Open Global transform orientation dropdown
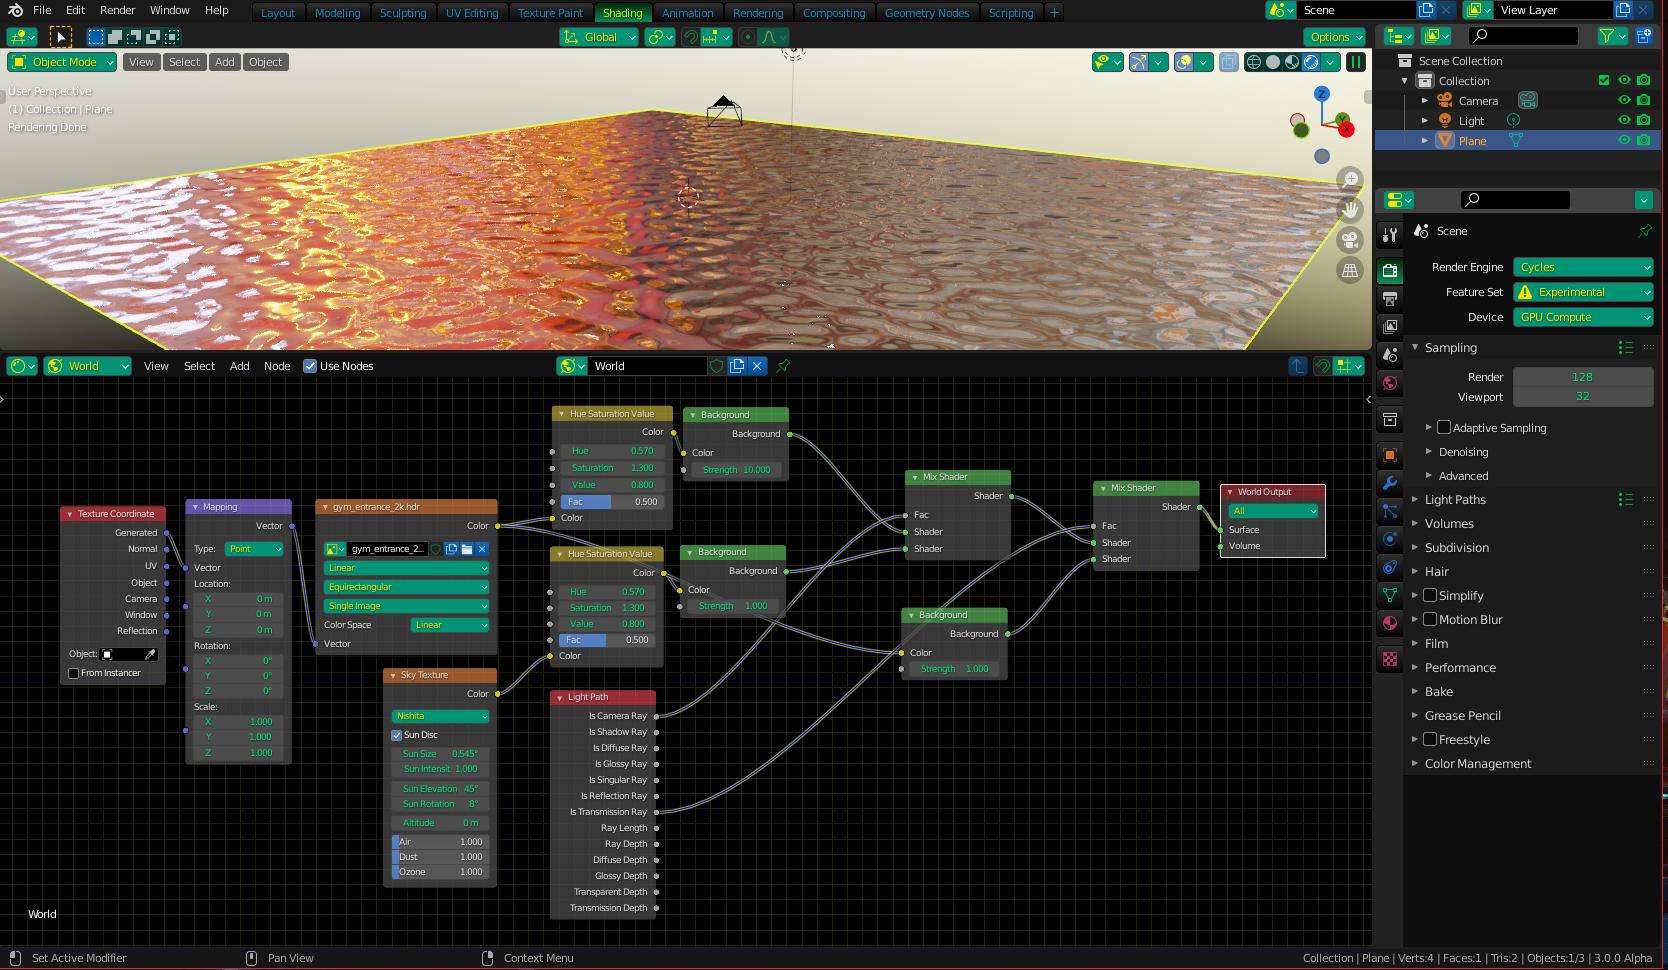Viewport: 1668px width, 970px height. [x=598, y=37]
